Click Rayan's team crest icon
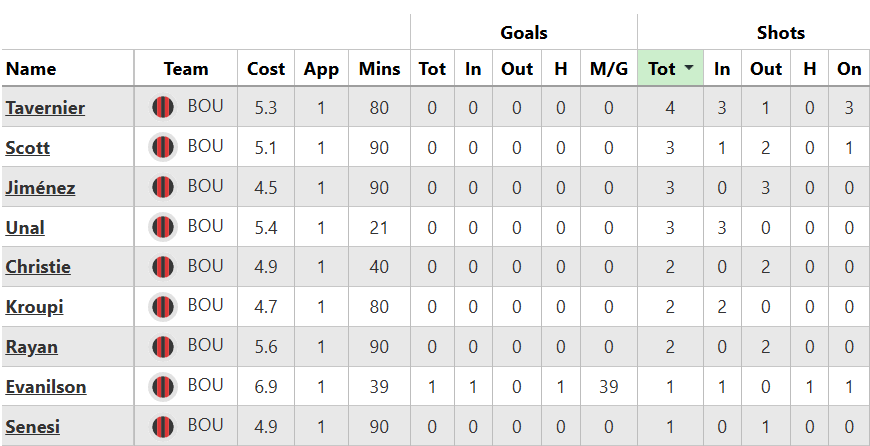 [x=163, y=348]
